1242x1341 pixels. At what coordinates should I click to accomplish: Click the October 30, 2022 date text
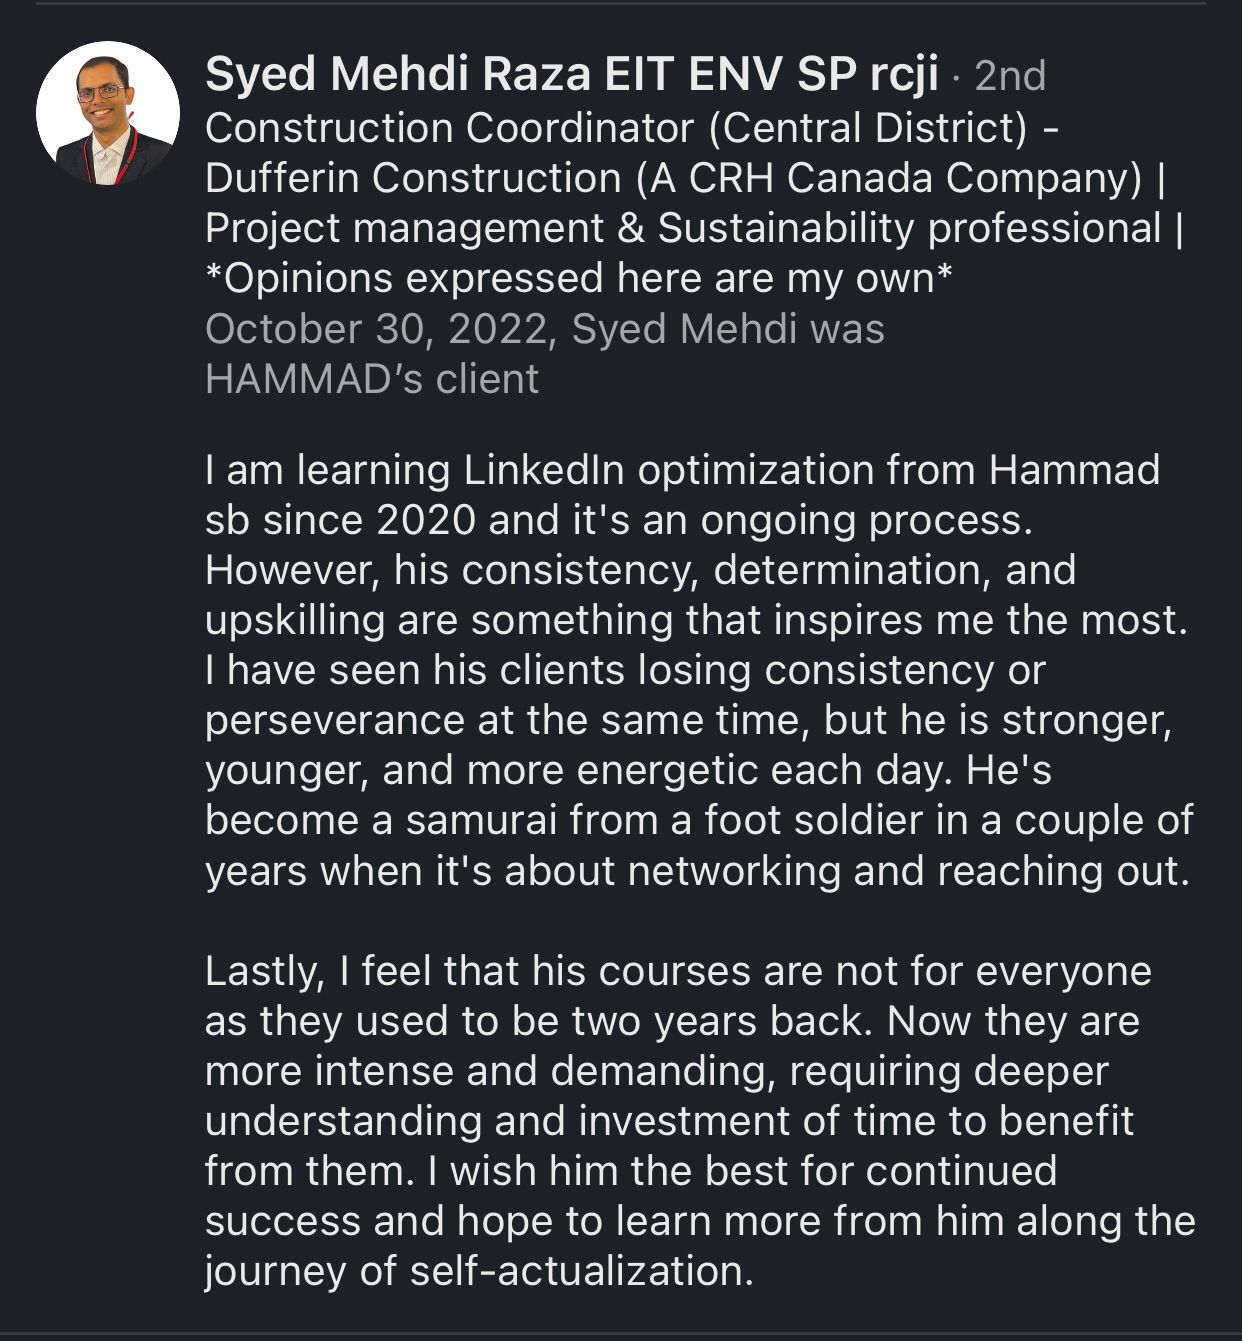[380, 329]
